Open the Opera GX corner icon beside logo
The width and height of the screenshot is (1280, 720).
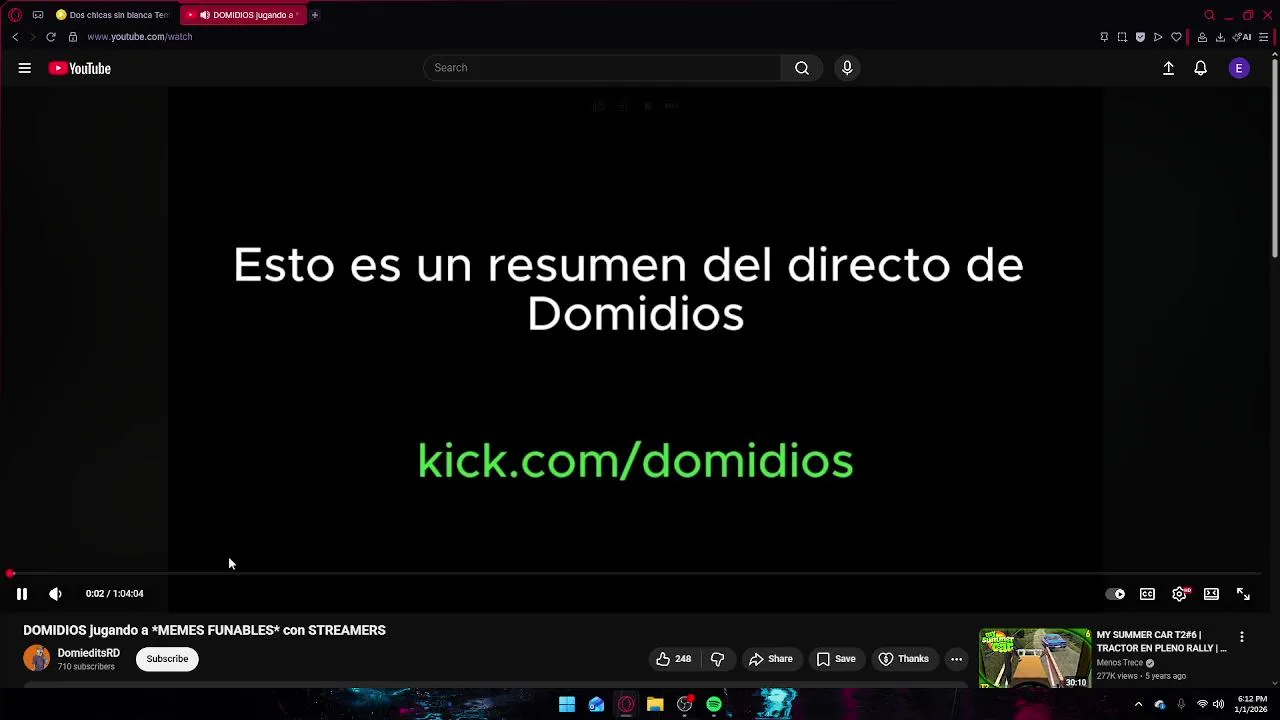click(x=38, y=15)
